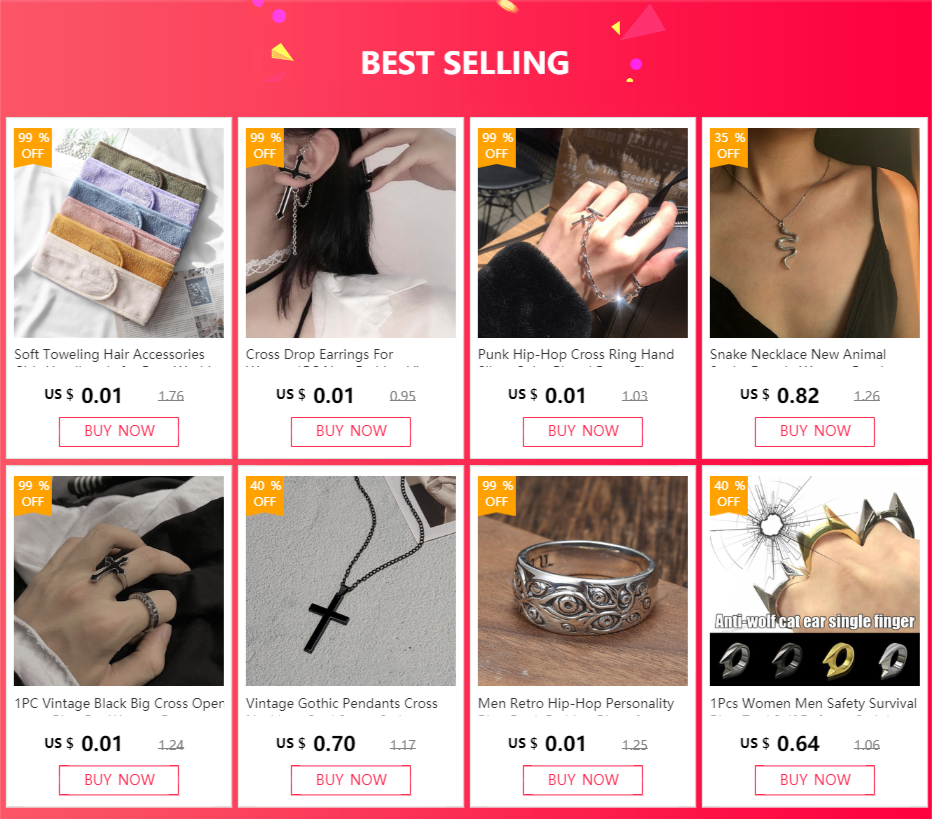Buy the Soft Toweling Hair Accessories now
The height and width of the screenshot is (819, 932).
[119, 431]
